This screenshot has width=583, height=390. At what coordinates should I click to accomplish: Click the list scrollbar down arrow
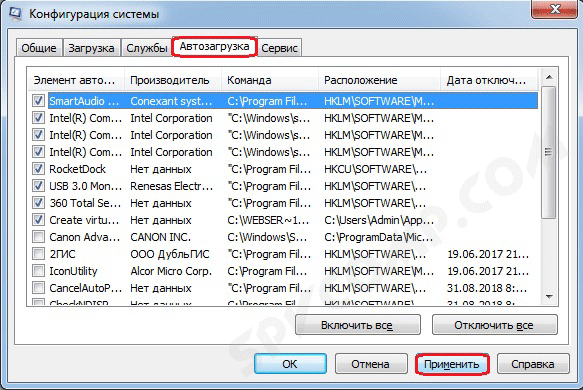pos(549,297)
